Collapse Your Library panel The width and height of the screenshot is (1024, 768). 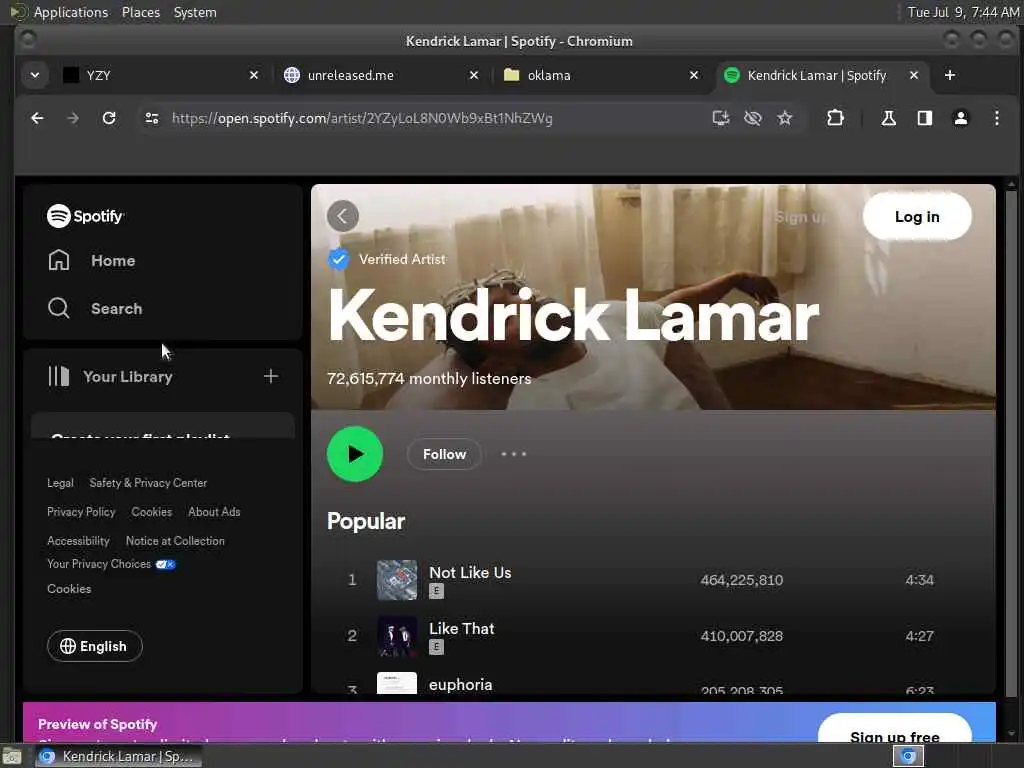point(110,377)
